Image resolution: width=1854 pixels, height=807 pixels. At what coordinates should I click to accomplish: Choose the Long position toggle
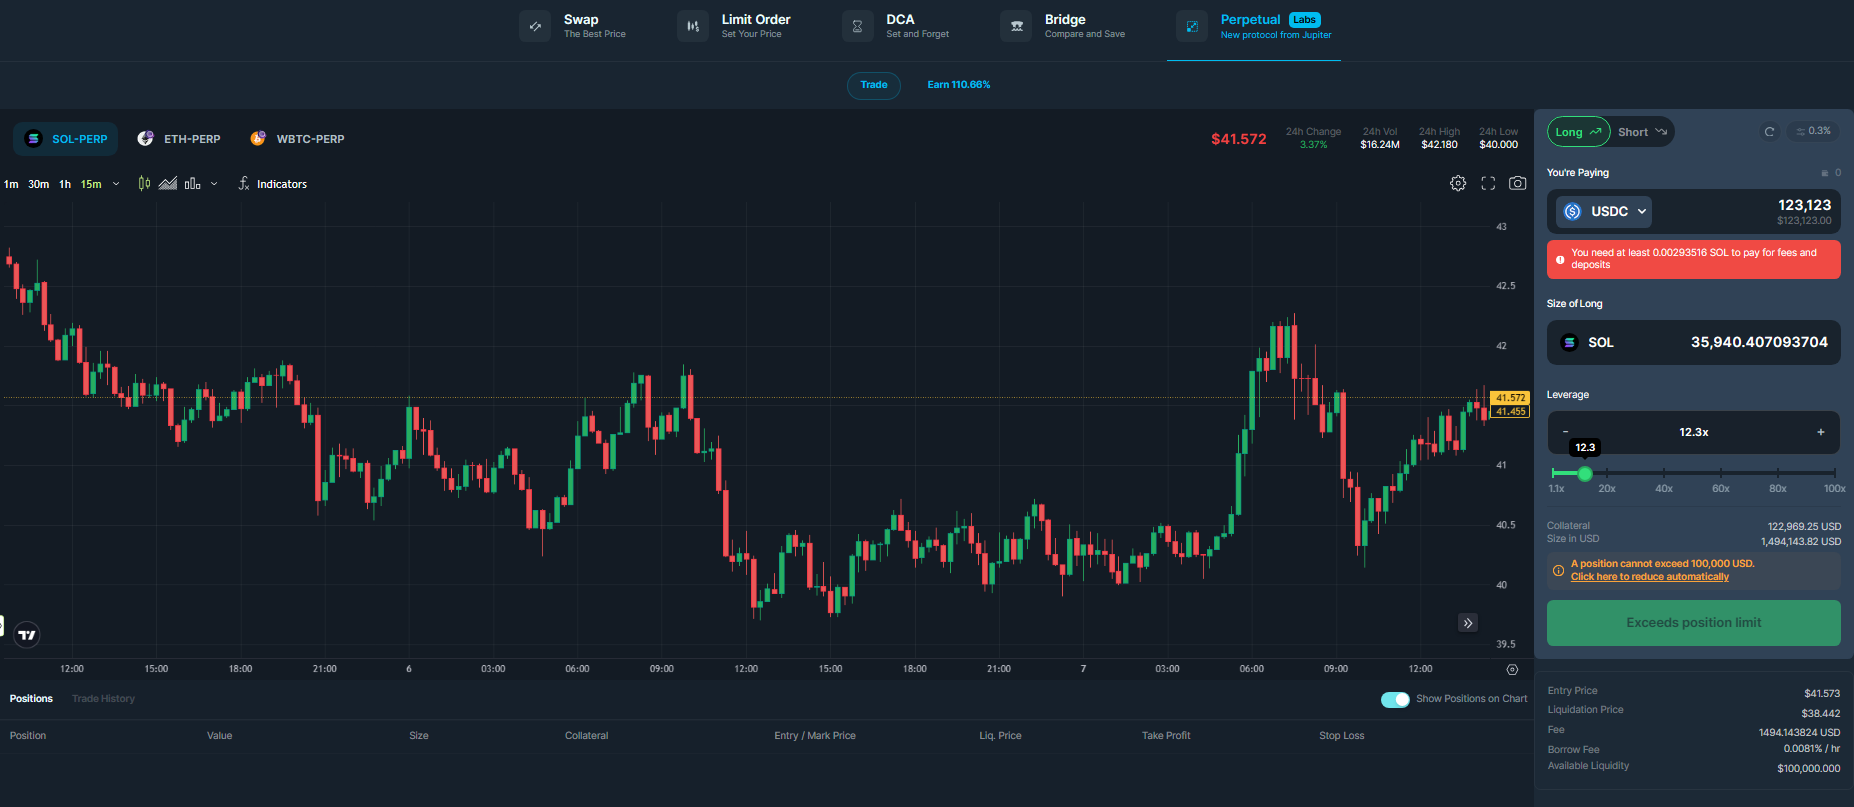(1579, 132)
